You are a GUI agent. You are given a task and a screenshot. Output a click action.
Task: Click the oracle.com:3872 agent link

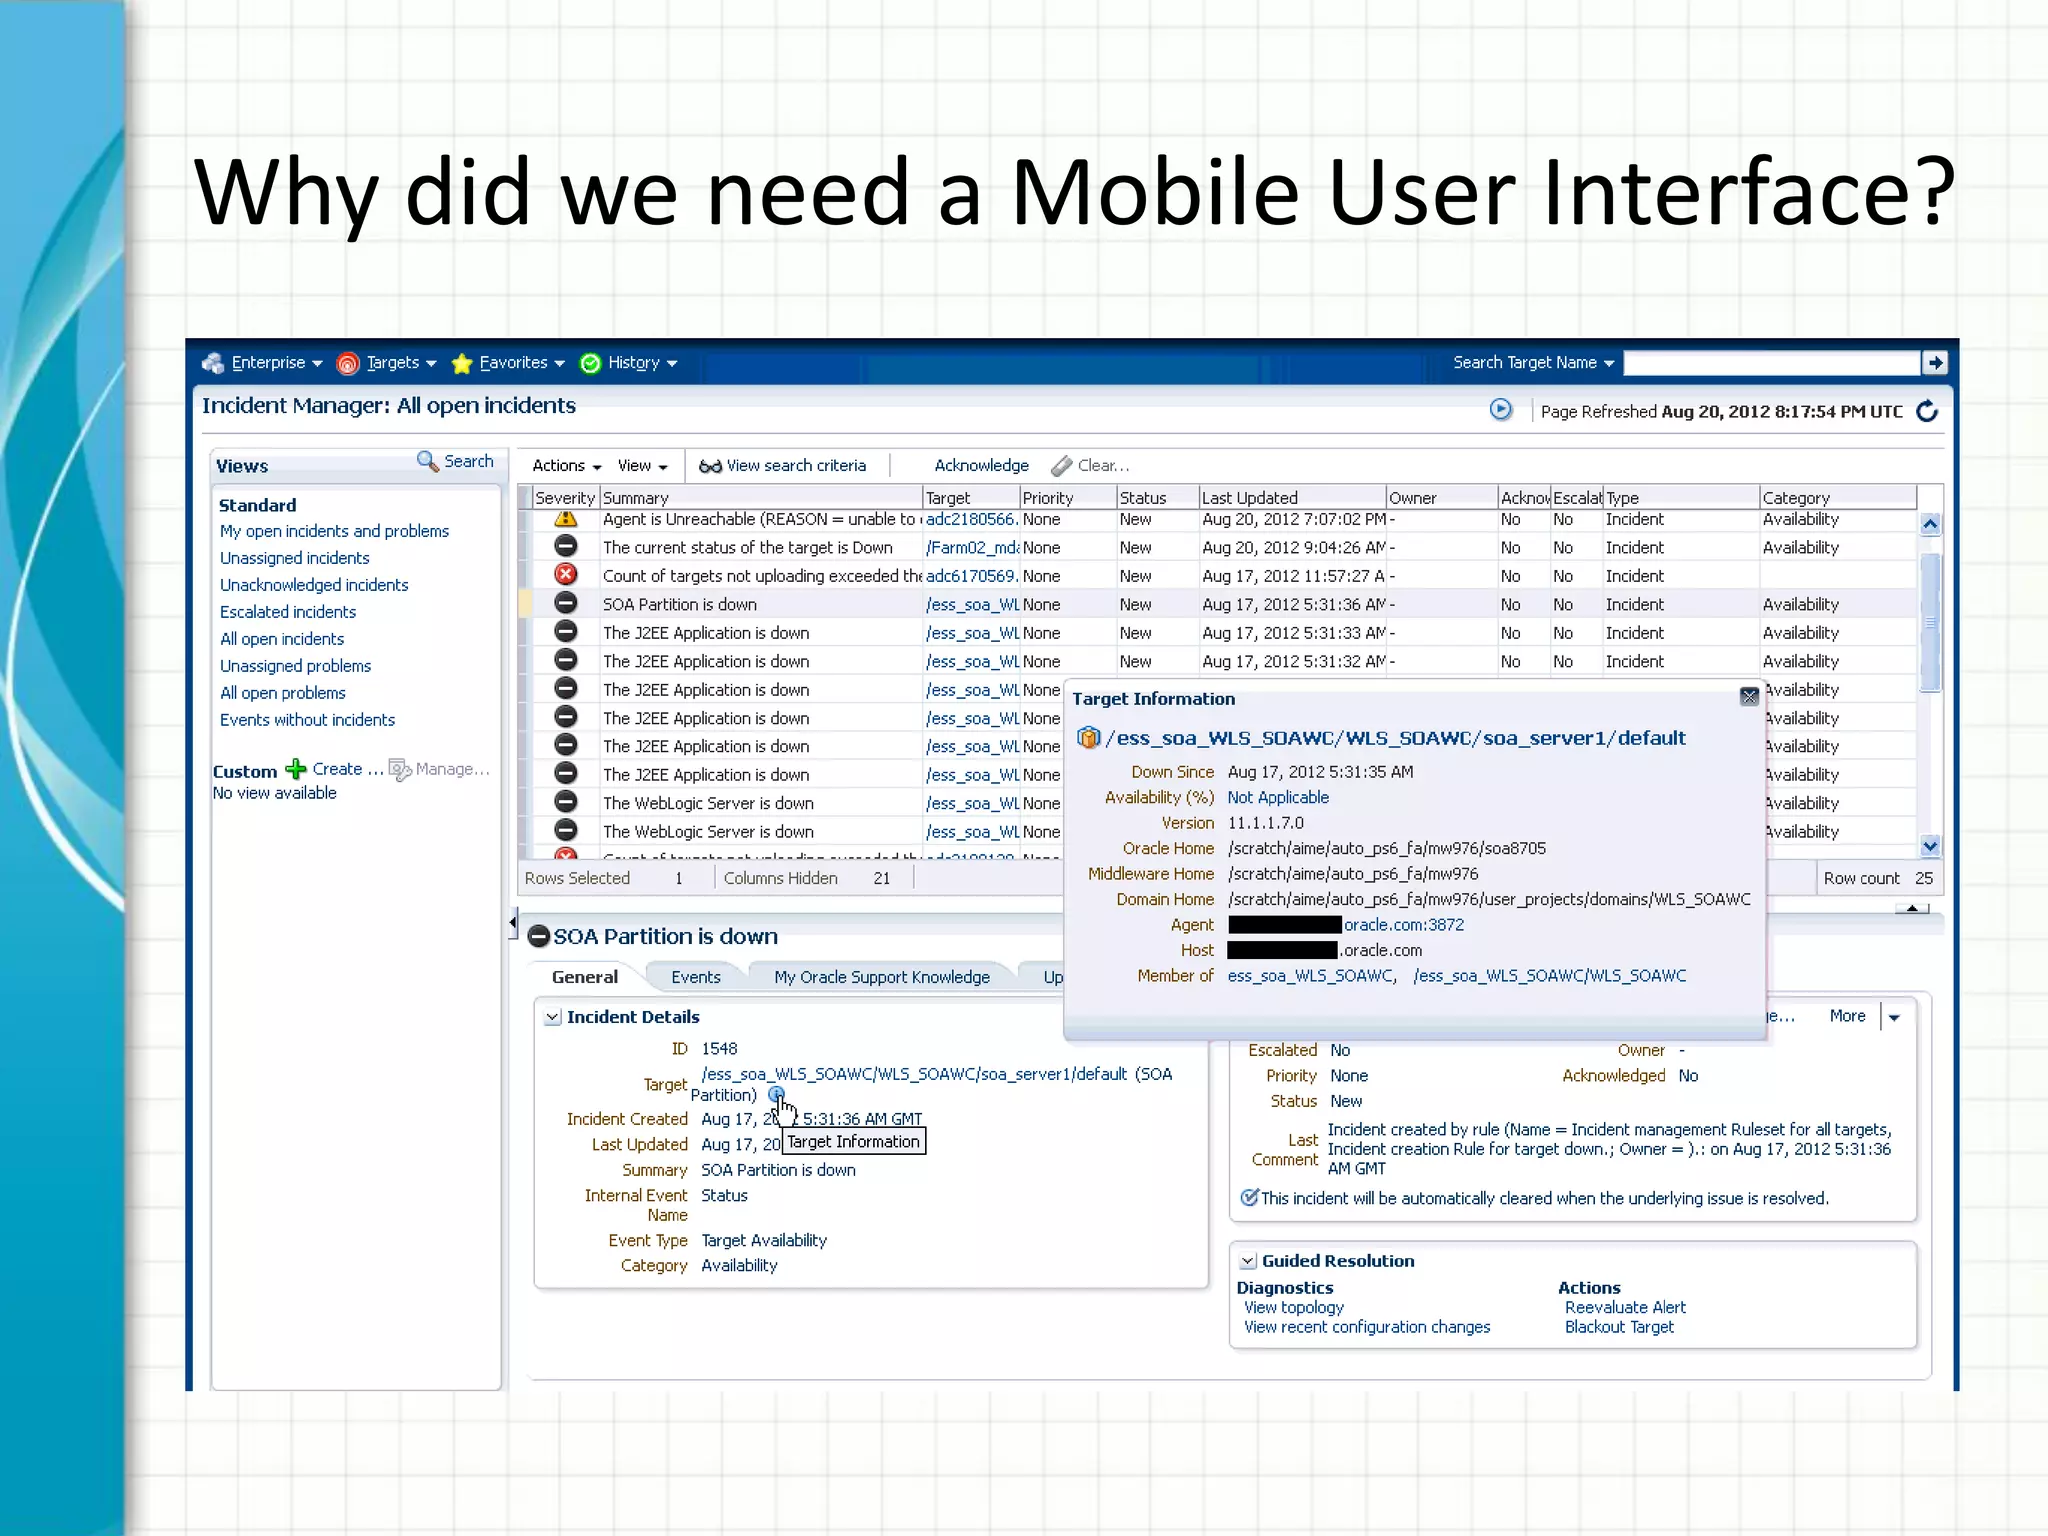1403,925
